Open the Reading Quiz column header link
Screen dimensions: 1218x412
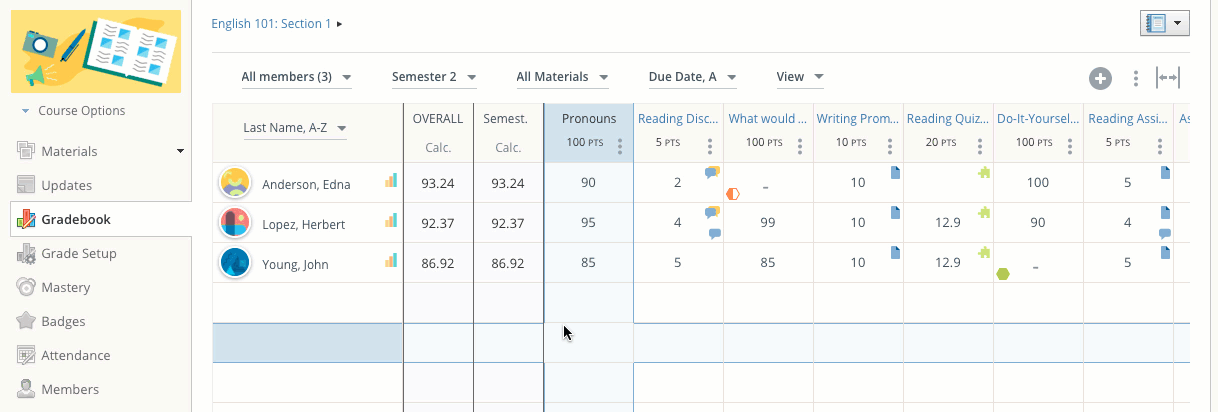[943, 119]
